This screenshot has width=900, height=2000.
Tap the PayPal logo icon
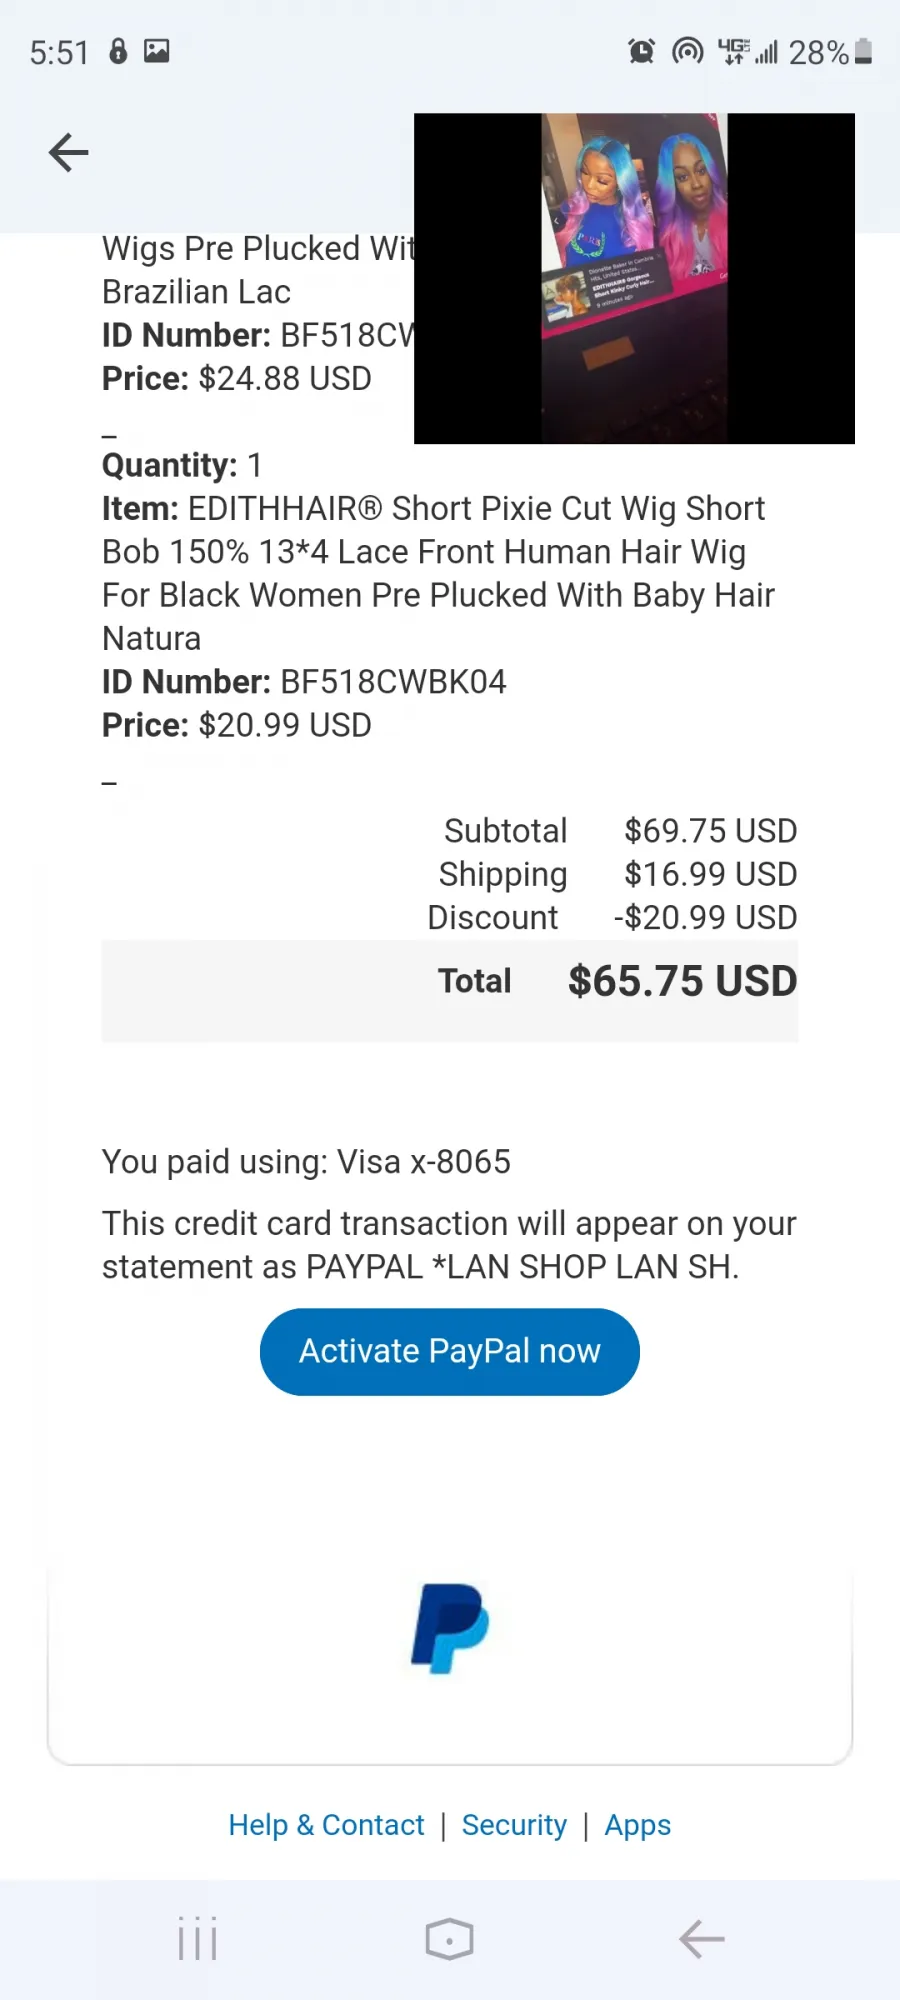click(x=450, y=1628)
